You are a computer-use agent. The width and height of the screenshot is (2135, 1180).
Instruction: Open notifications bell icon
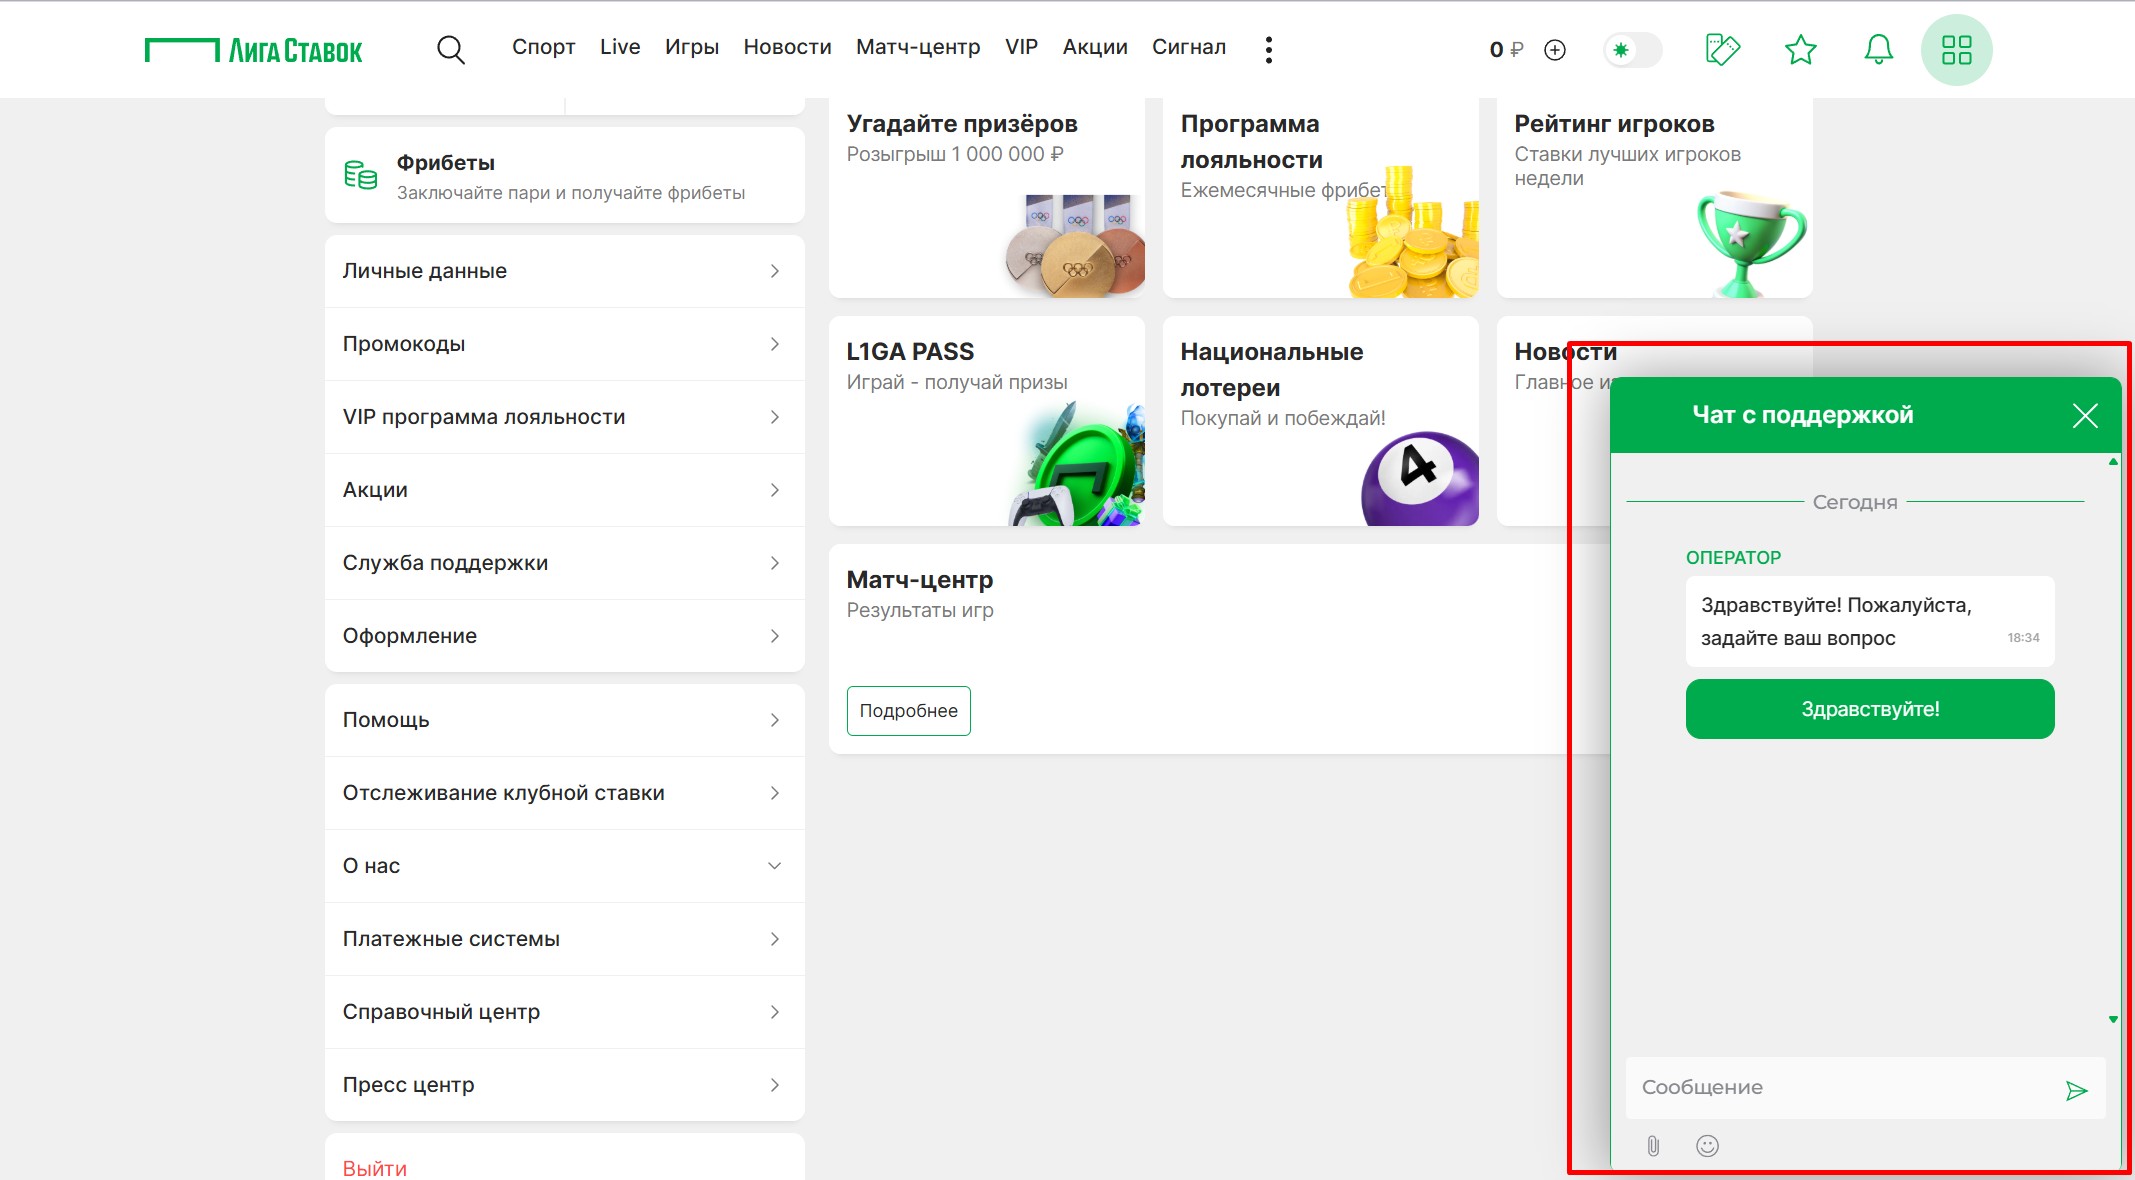(x=1878, y=49)
